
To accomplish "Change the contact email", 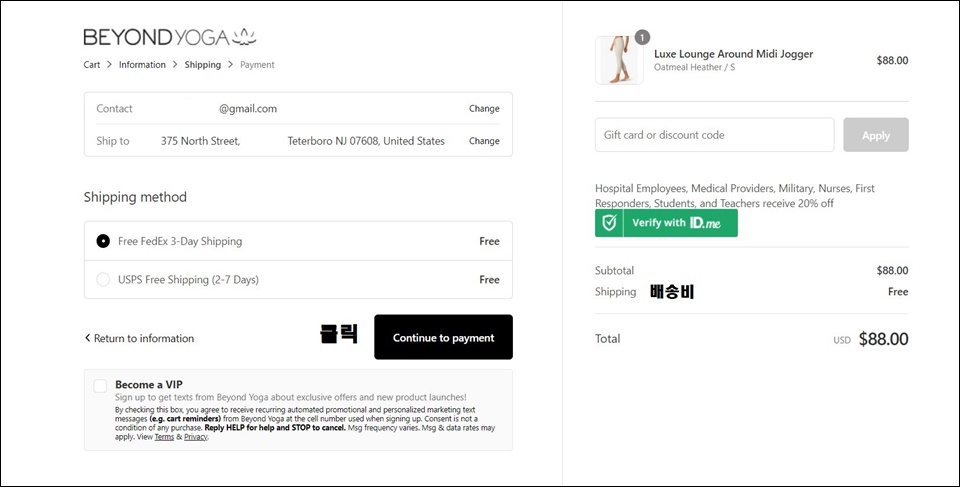I will pyautogui.click(x=484, y=108).
